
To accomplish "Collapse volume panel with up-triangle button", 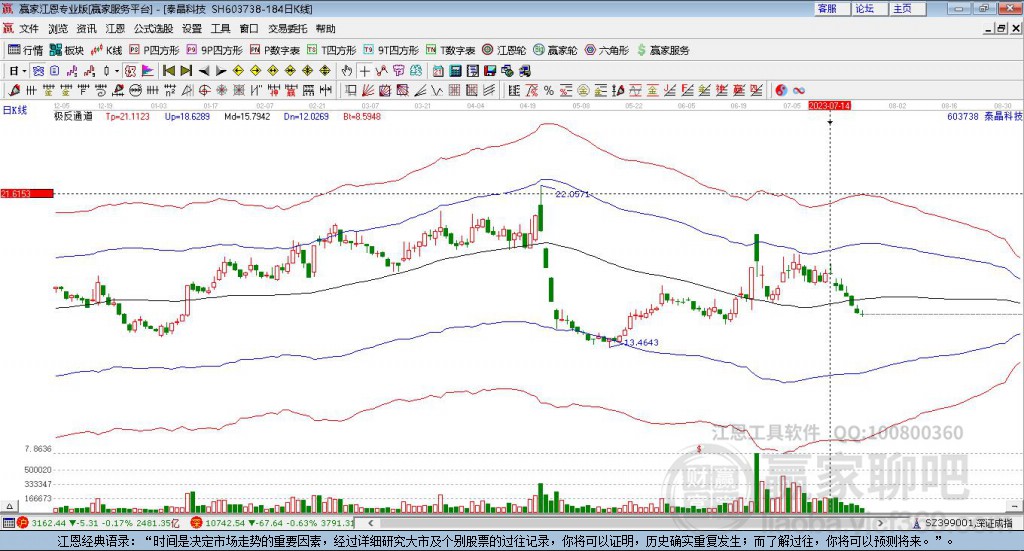I will [x=9, y=507].
